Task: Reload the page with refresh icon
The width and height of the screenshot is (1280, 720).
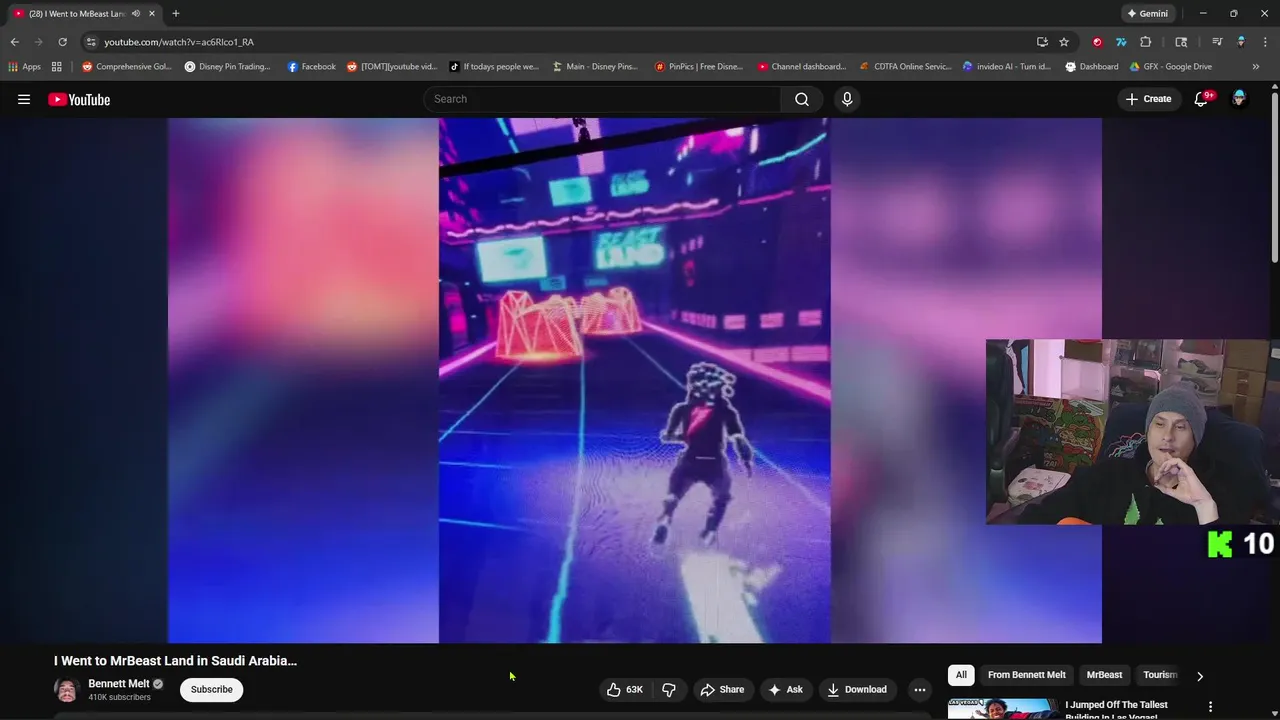Action: pyautogui.click(x=62, y=42)
